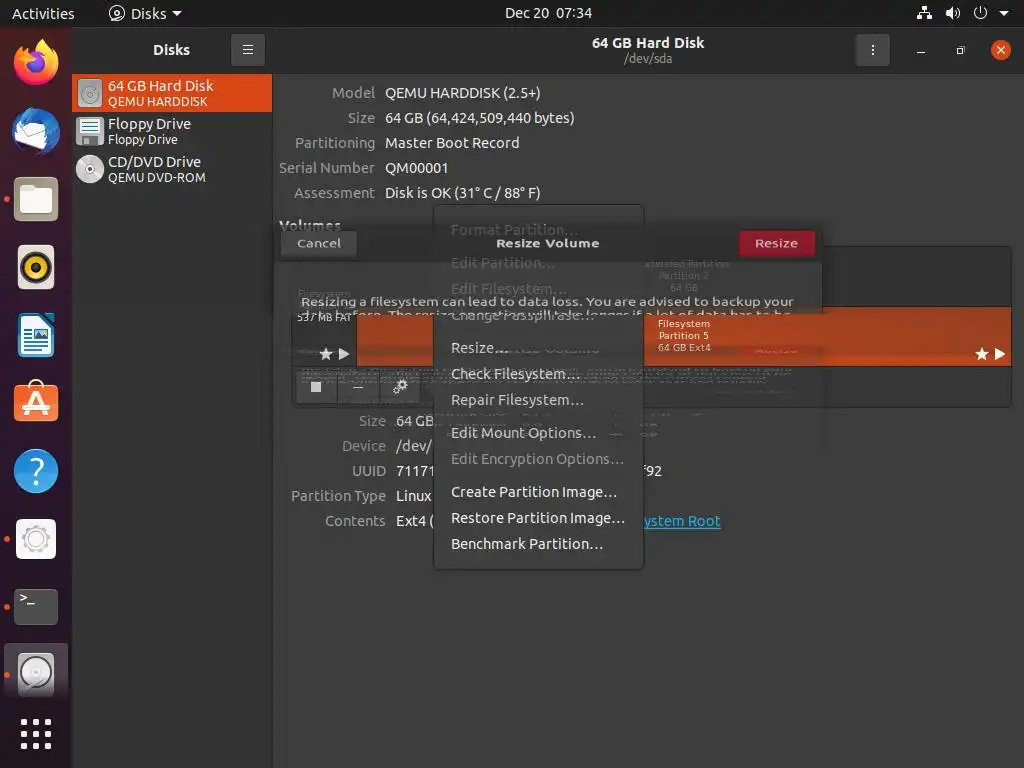
Task: Click the serial number QM00001
Action: click(x=417, y=168)
